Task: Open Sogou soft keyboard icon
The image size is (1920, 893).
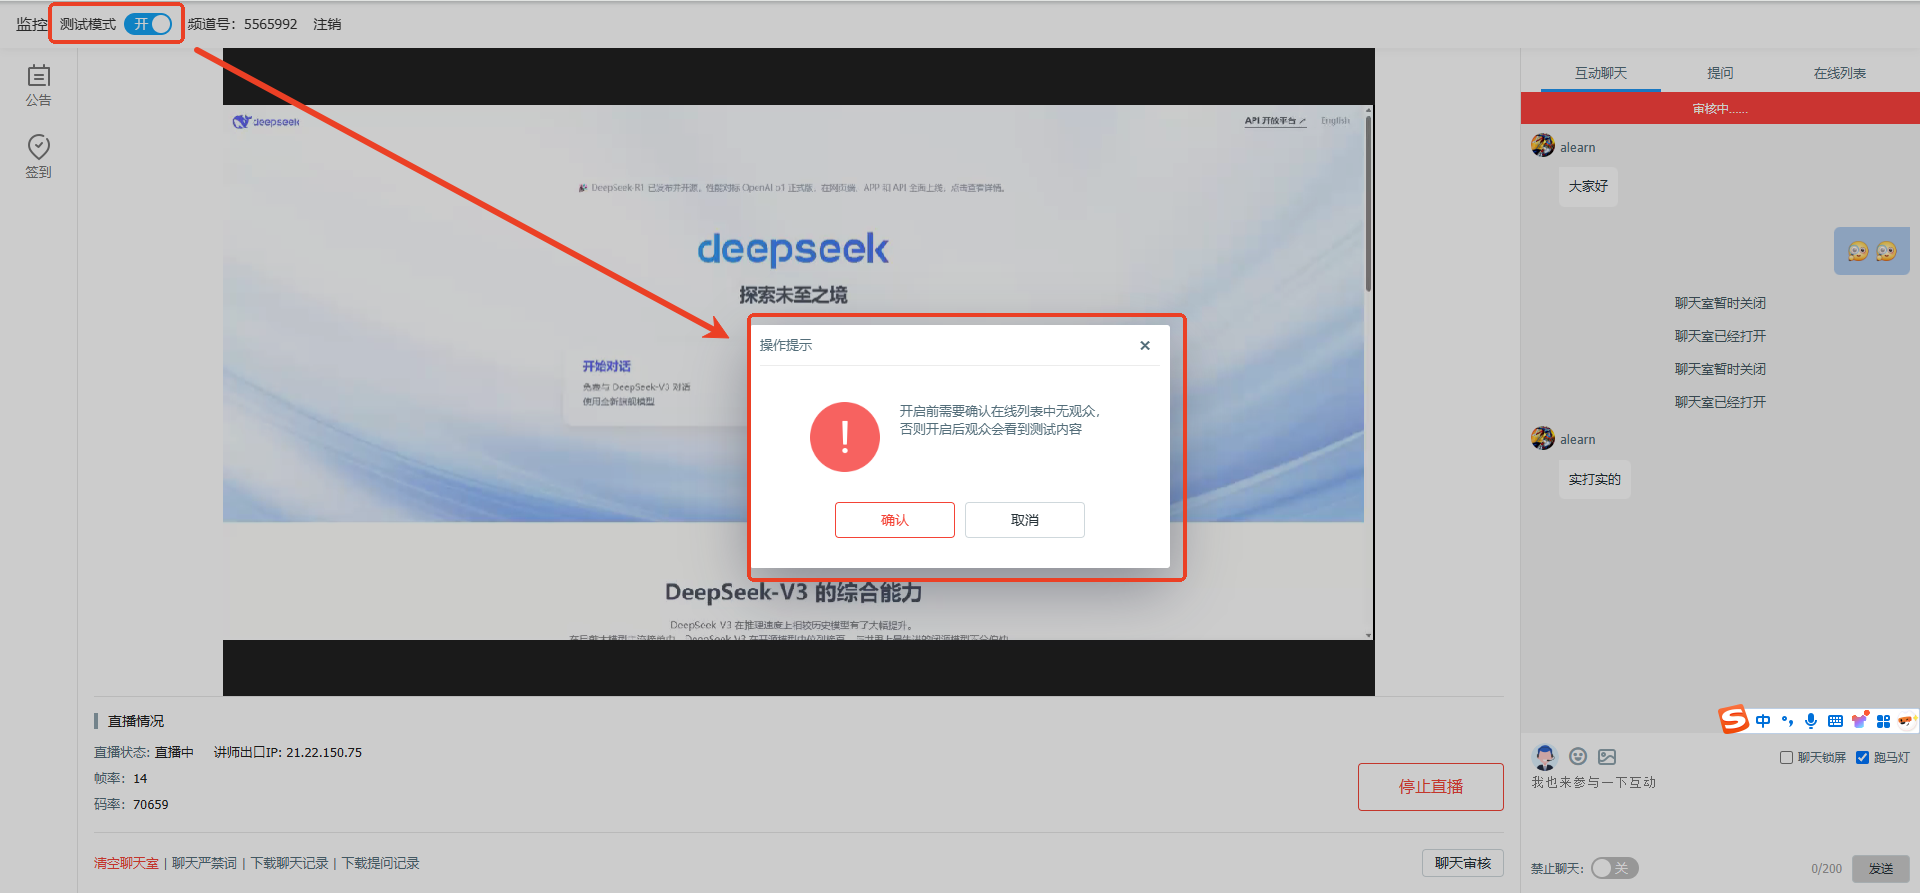Action: click(x=1835, y=721)
